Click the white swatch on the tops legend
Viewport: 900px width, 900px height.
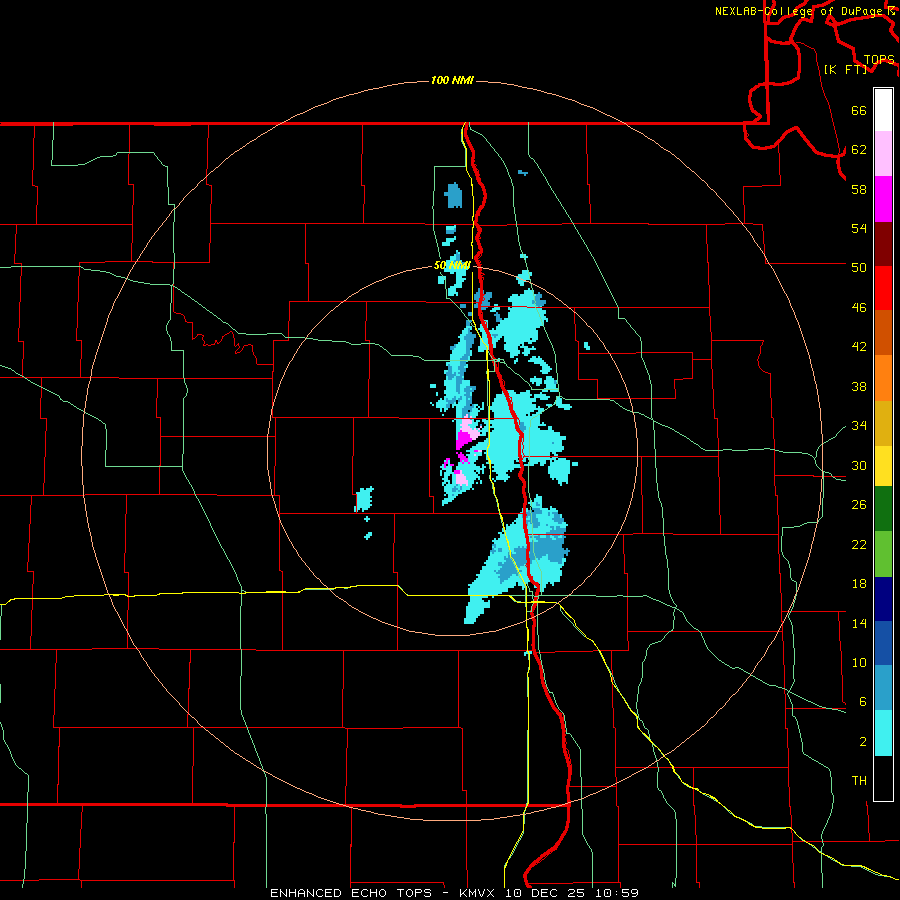coord(883,110)
